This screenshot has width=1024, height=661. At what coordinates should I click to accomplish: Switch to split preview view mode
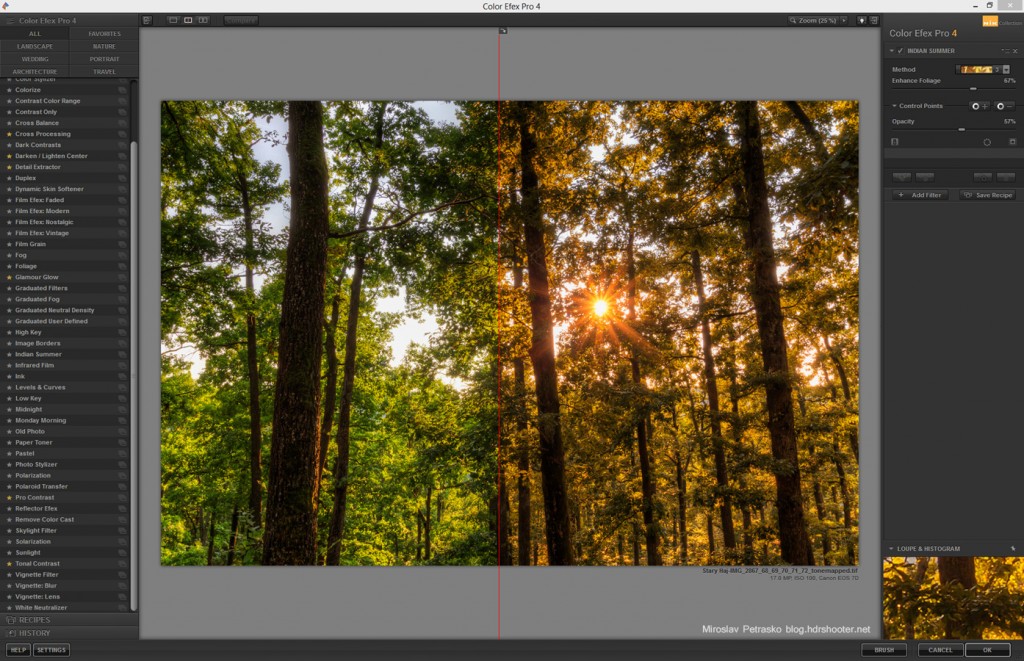coord(188,20)
